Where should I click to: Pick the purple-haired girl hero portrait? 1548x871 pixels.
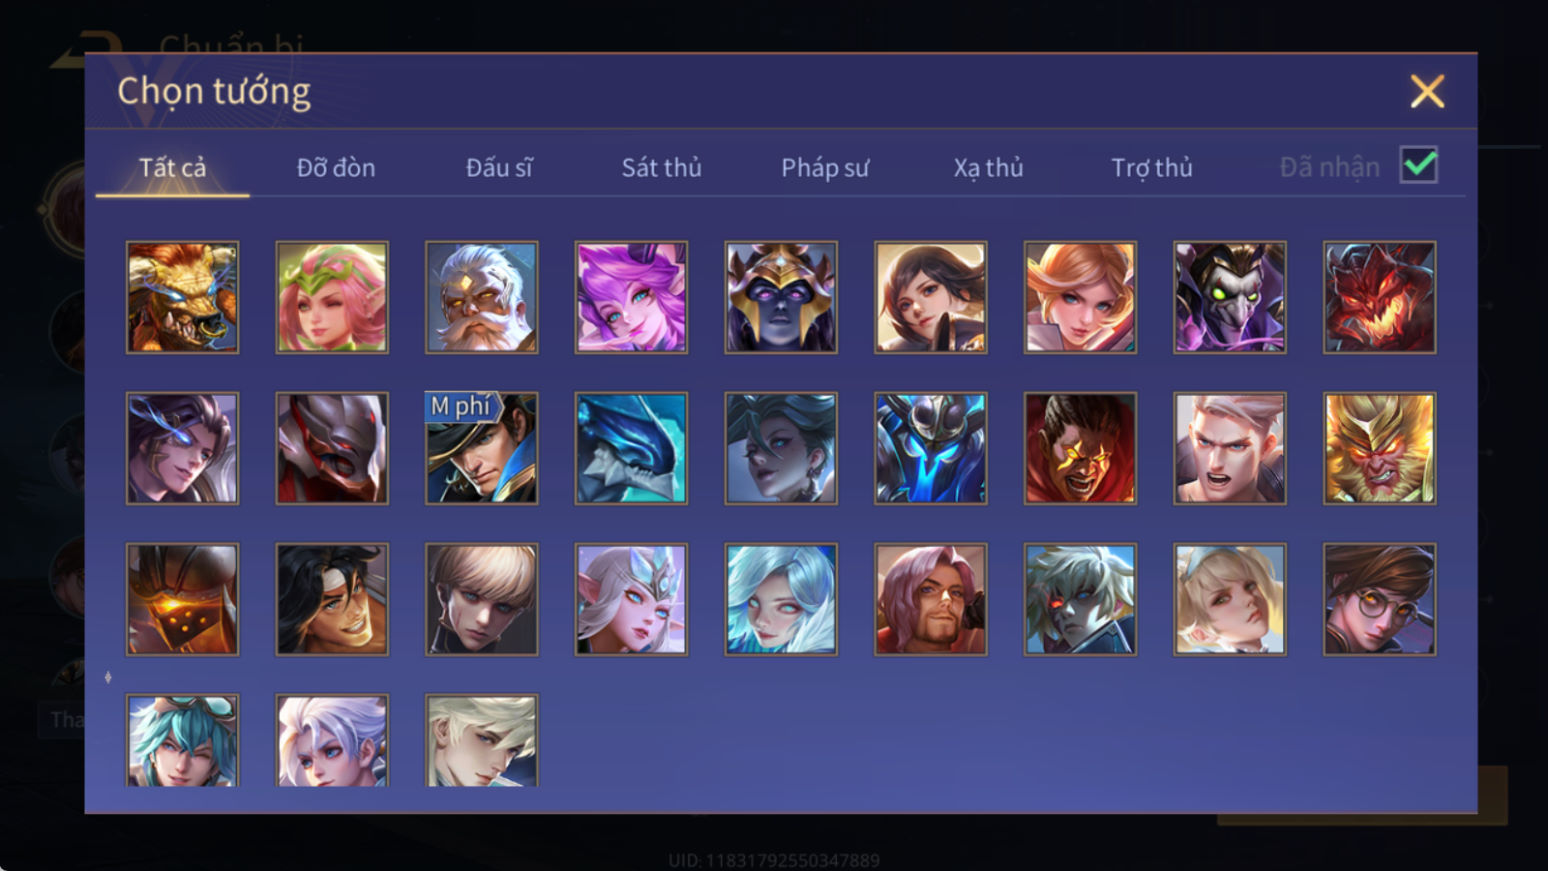(631, 297)
